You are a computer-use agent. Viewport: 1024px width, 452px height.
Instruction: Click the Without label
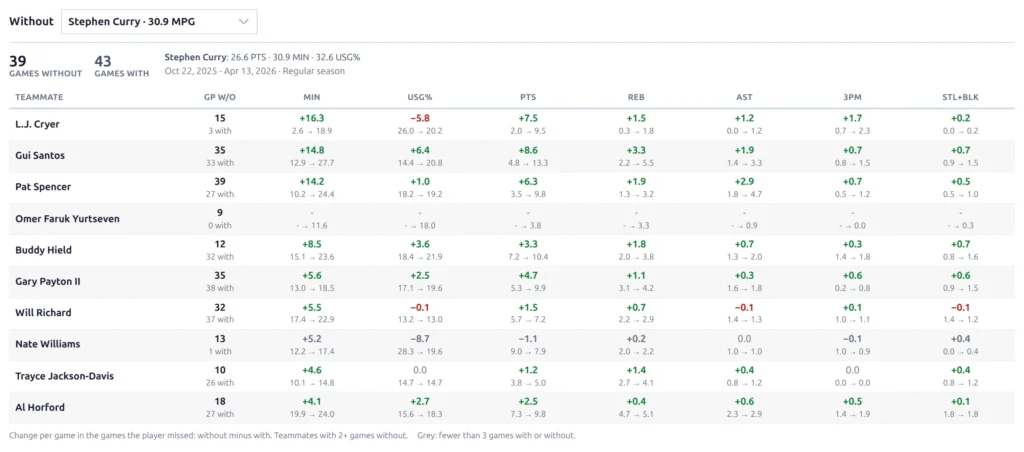[x=31, y=22]
